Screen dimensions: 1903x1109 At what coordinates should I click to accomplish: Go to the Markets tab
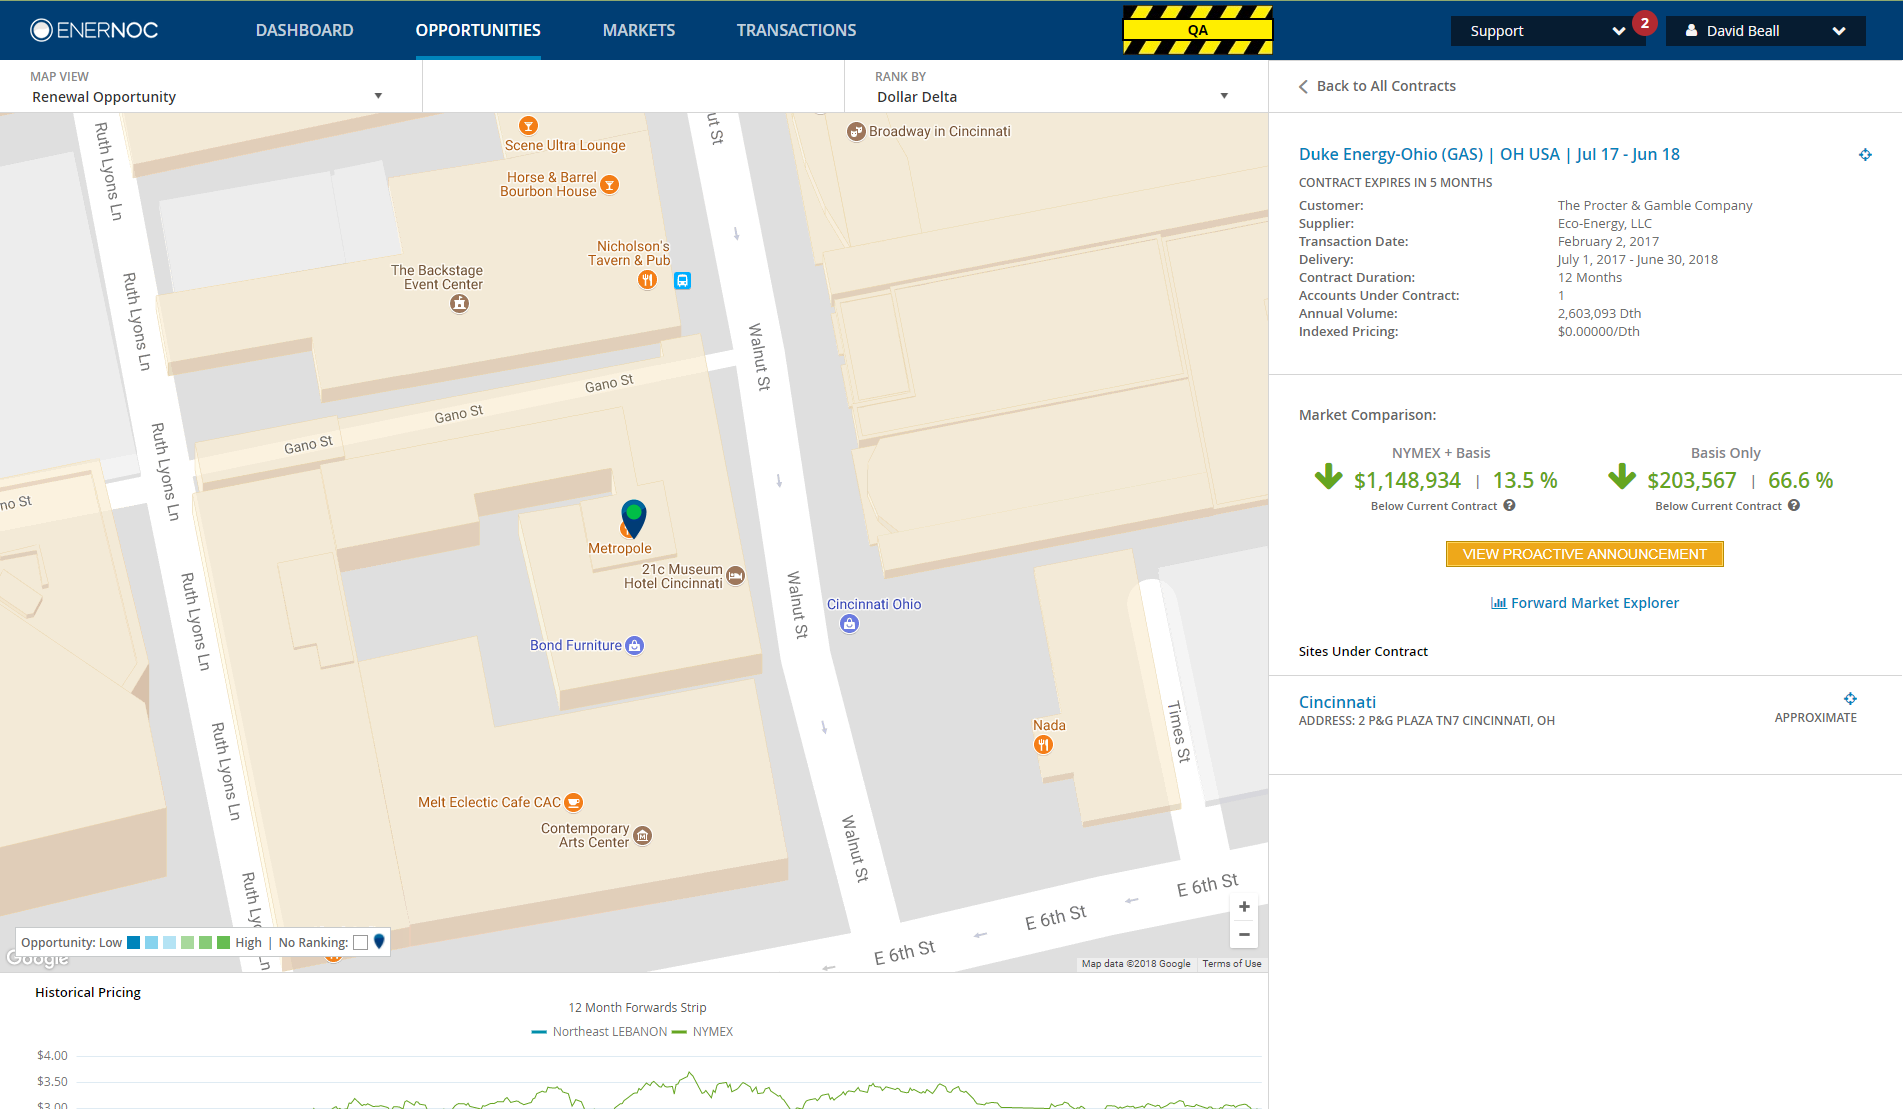pyautogui.click(x=639, y=30)
